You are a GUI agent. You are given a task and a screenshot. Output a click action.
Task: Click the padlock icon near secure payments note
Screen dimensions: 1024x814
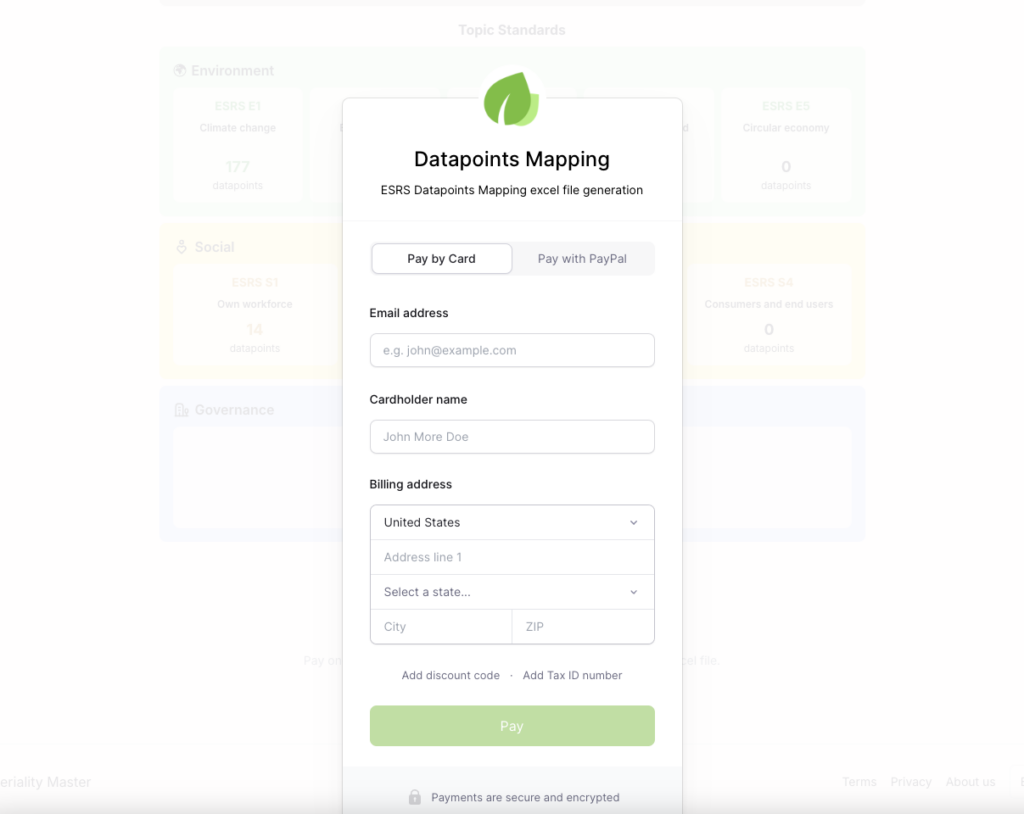415,797
